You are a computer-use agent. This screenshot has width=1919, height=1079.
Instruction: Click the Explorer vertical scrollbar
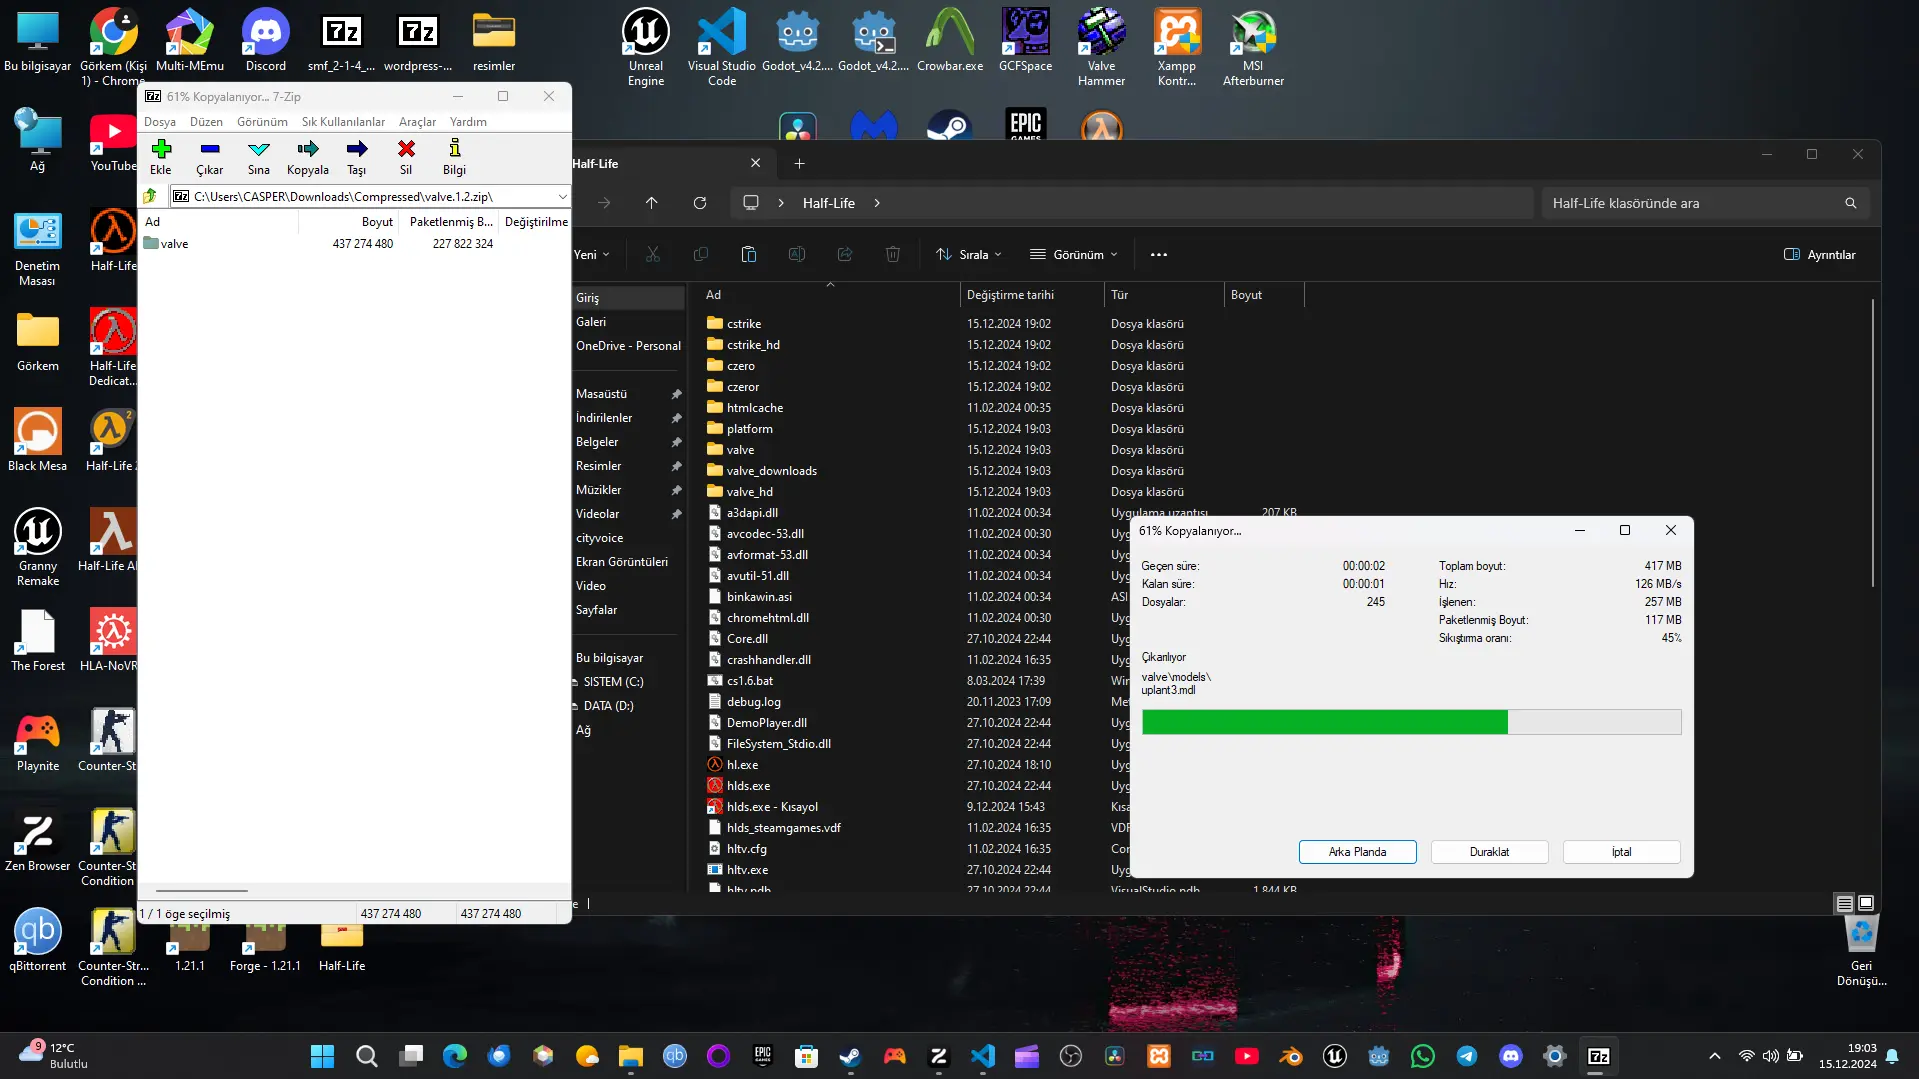[x=1873, y=443]
